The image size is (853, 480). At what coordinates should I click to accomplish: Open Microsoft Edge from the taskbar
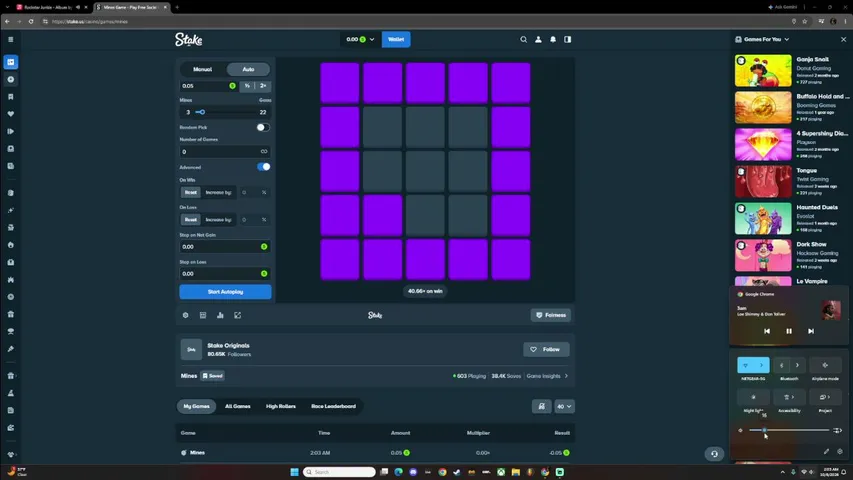pyautogui.click(x=398, y=472)
